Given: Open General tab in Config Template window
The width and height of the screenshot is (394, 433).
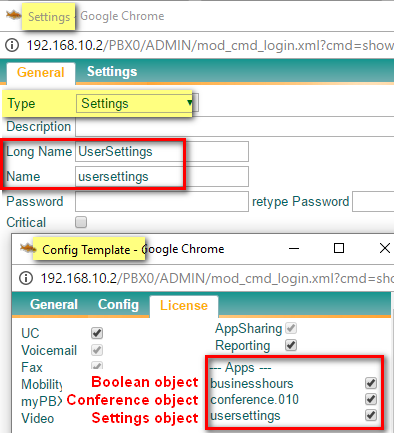Looking at the screenshot, I should [54, 304].
